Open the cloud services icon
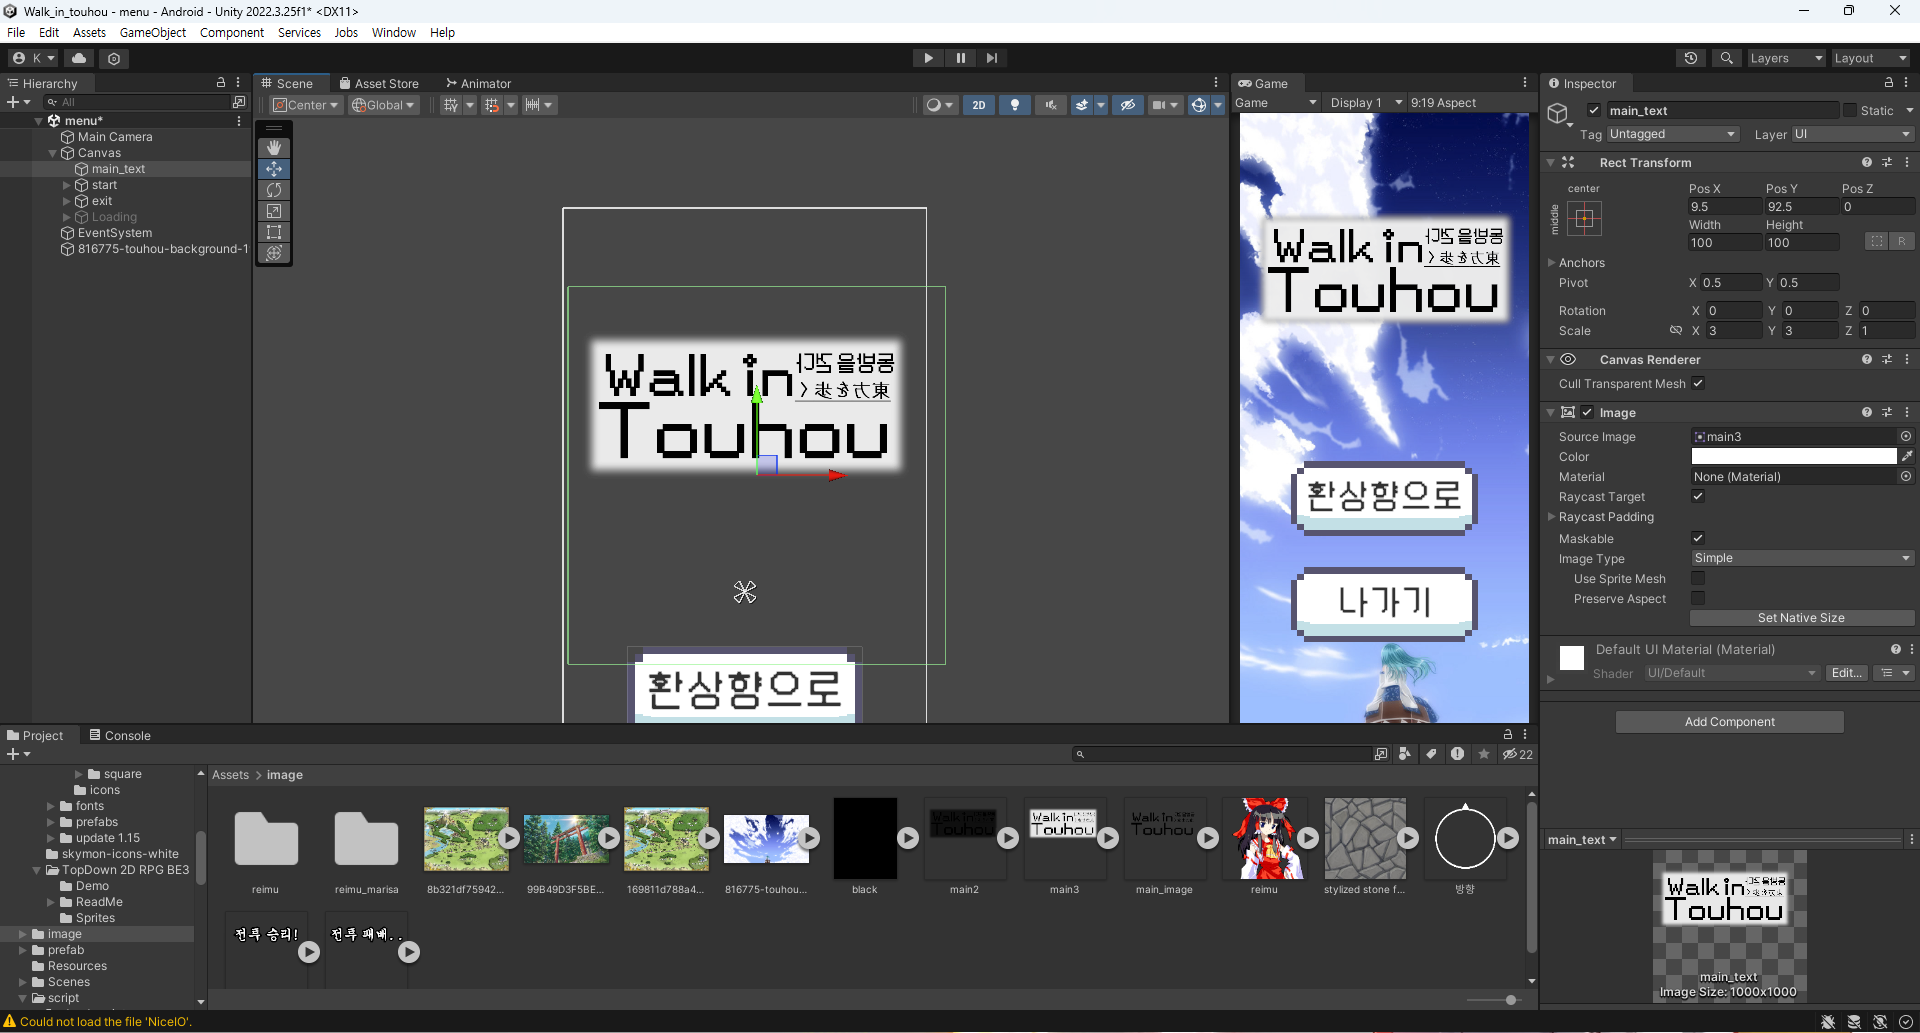The height and width of the screenshot is (1033, 1920). 79,58
